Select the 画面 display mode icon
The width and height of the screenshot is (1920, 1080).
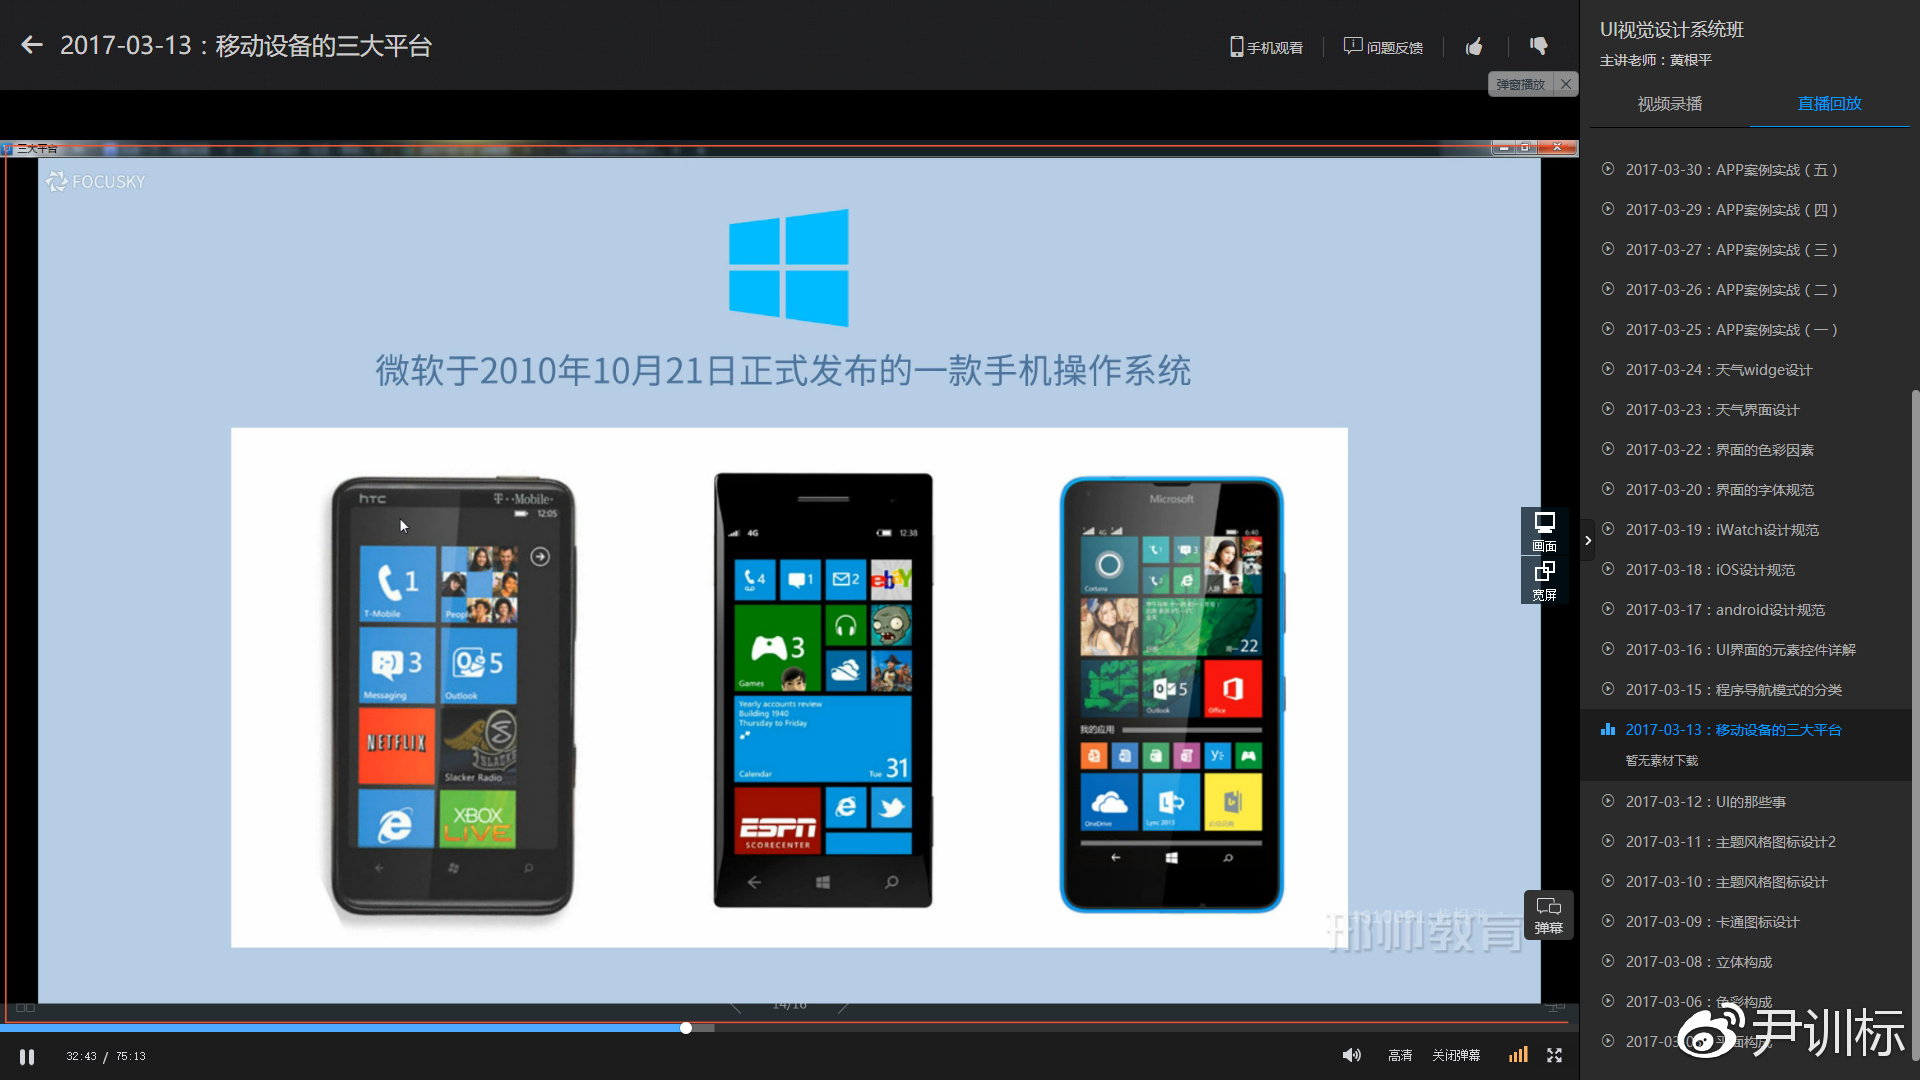coord(1544,532)
